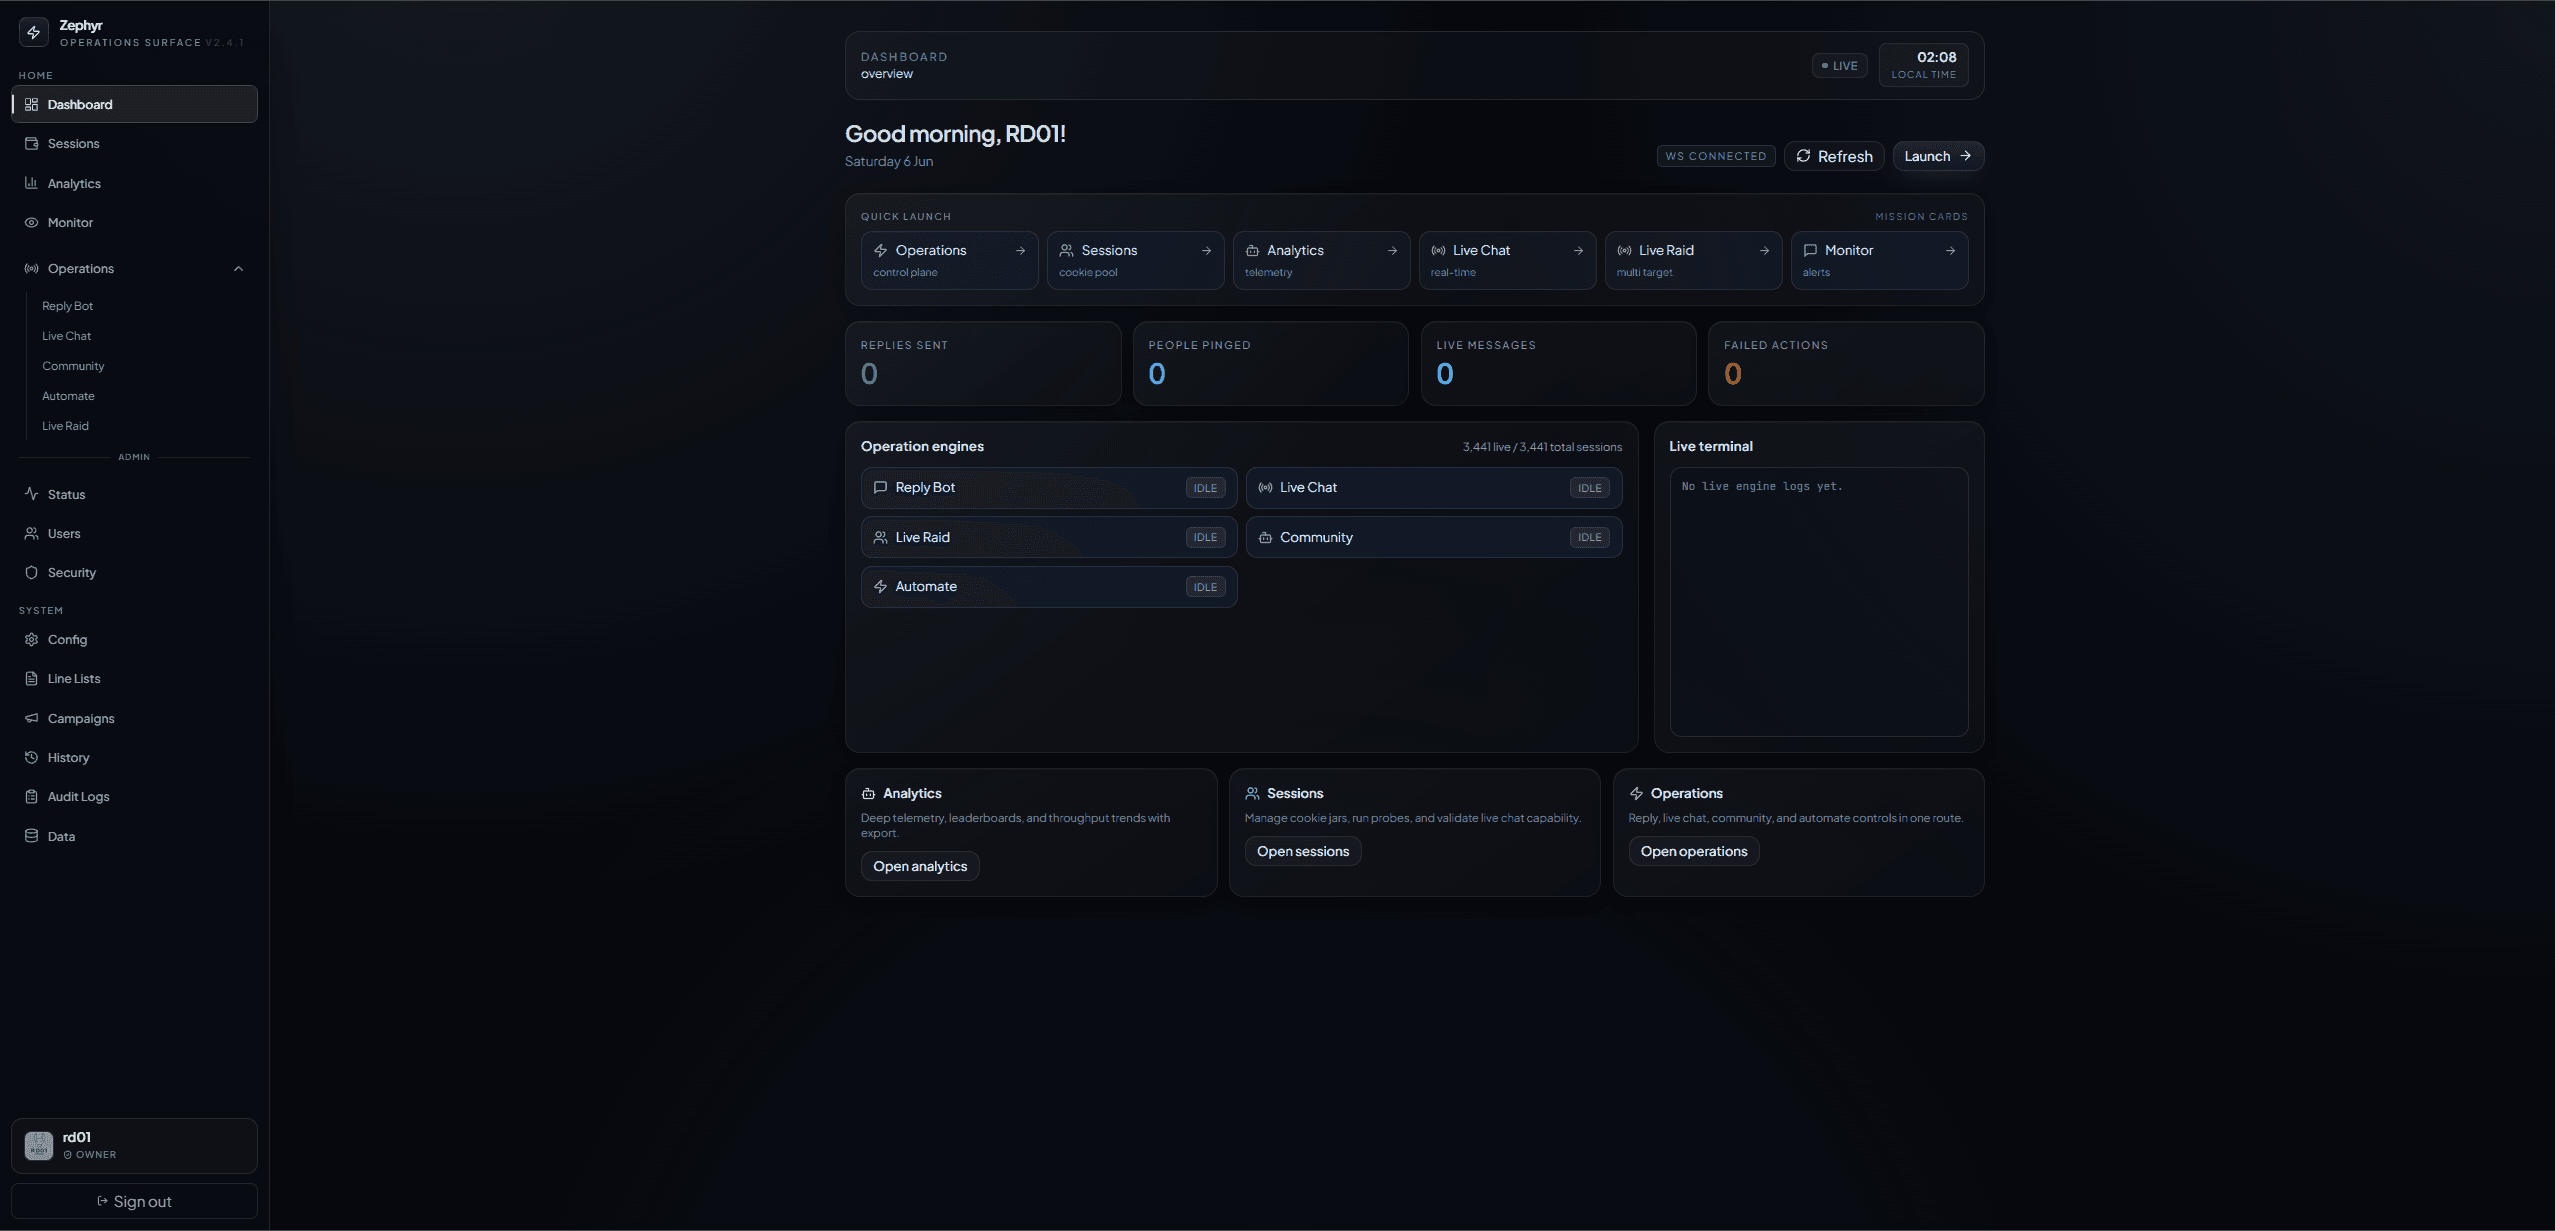2555x1231 pixels.
Task: Click the local time clock box
Action: [x=1923, y=65]
